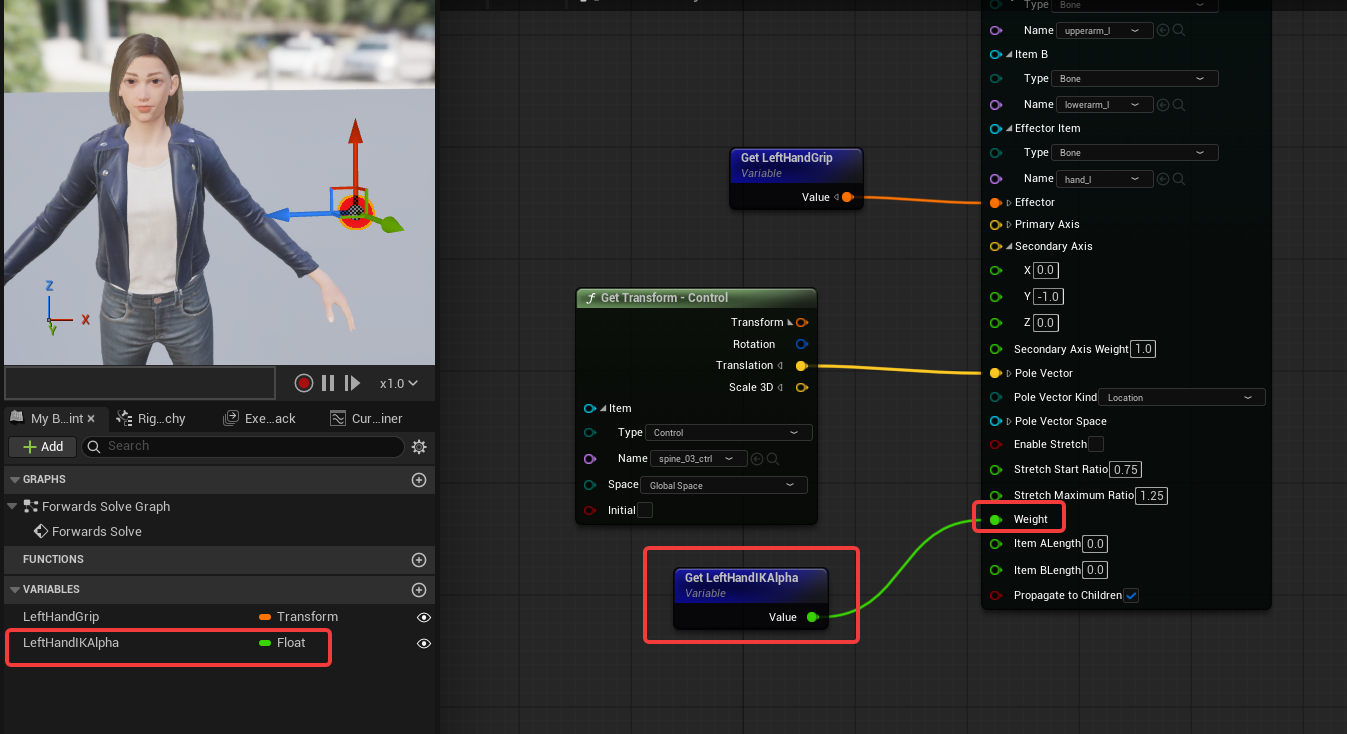The height and width of the screenshot is (734, 1347).
Task: Select the Forwards Solve event item
Action: click(x=97, y=532)
